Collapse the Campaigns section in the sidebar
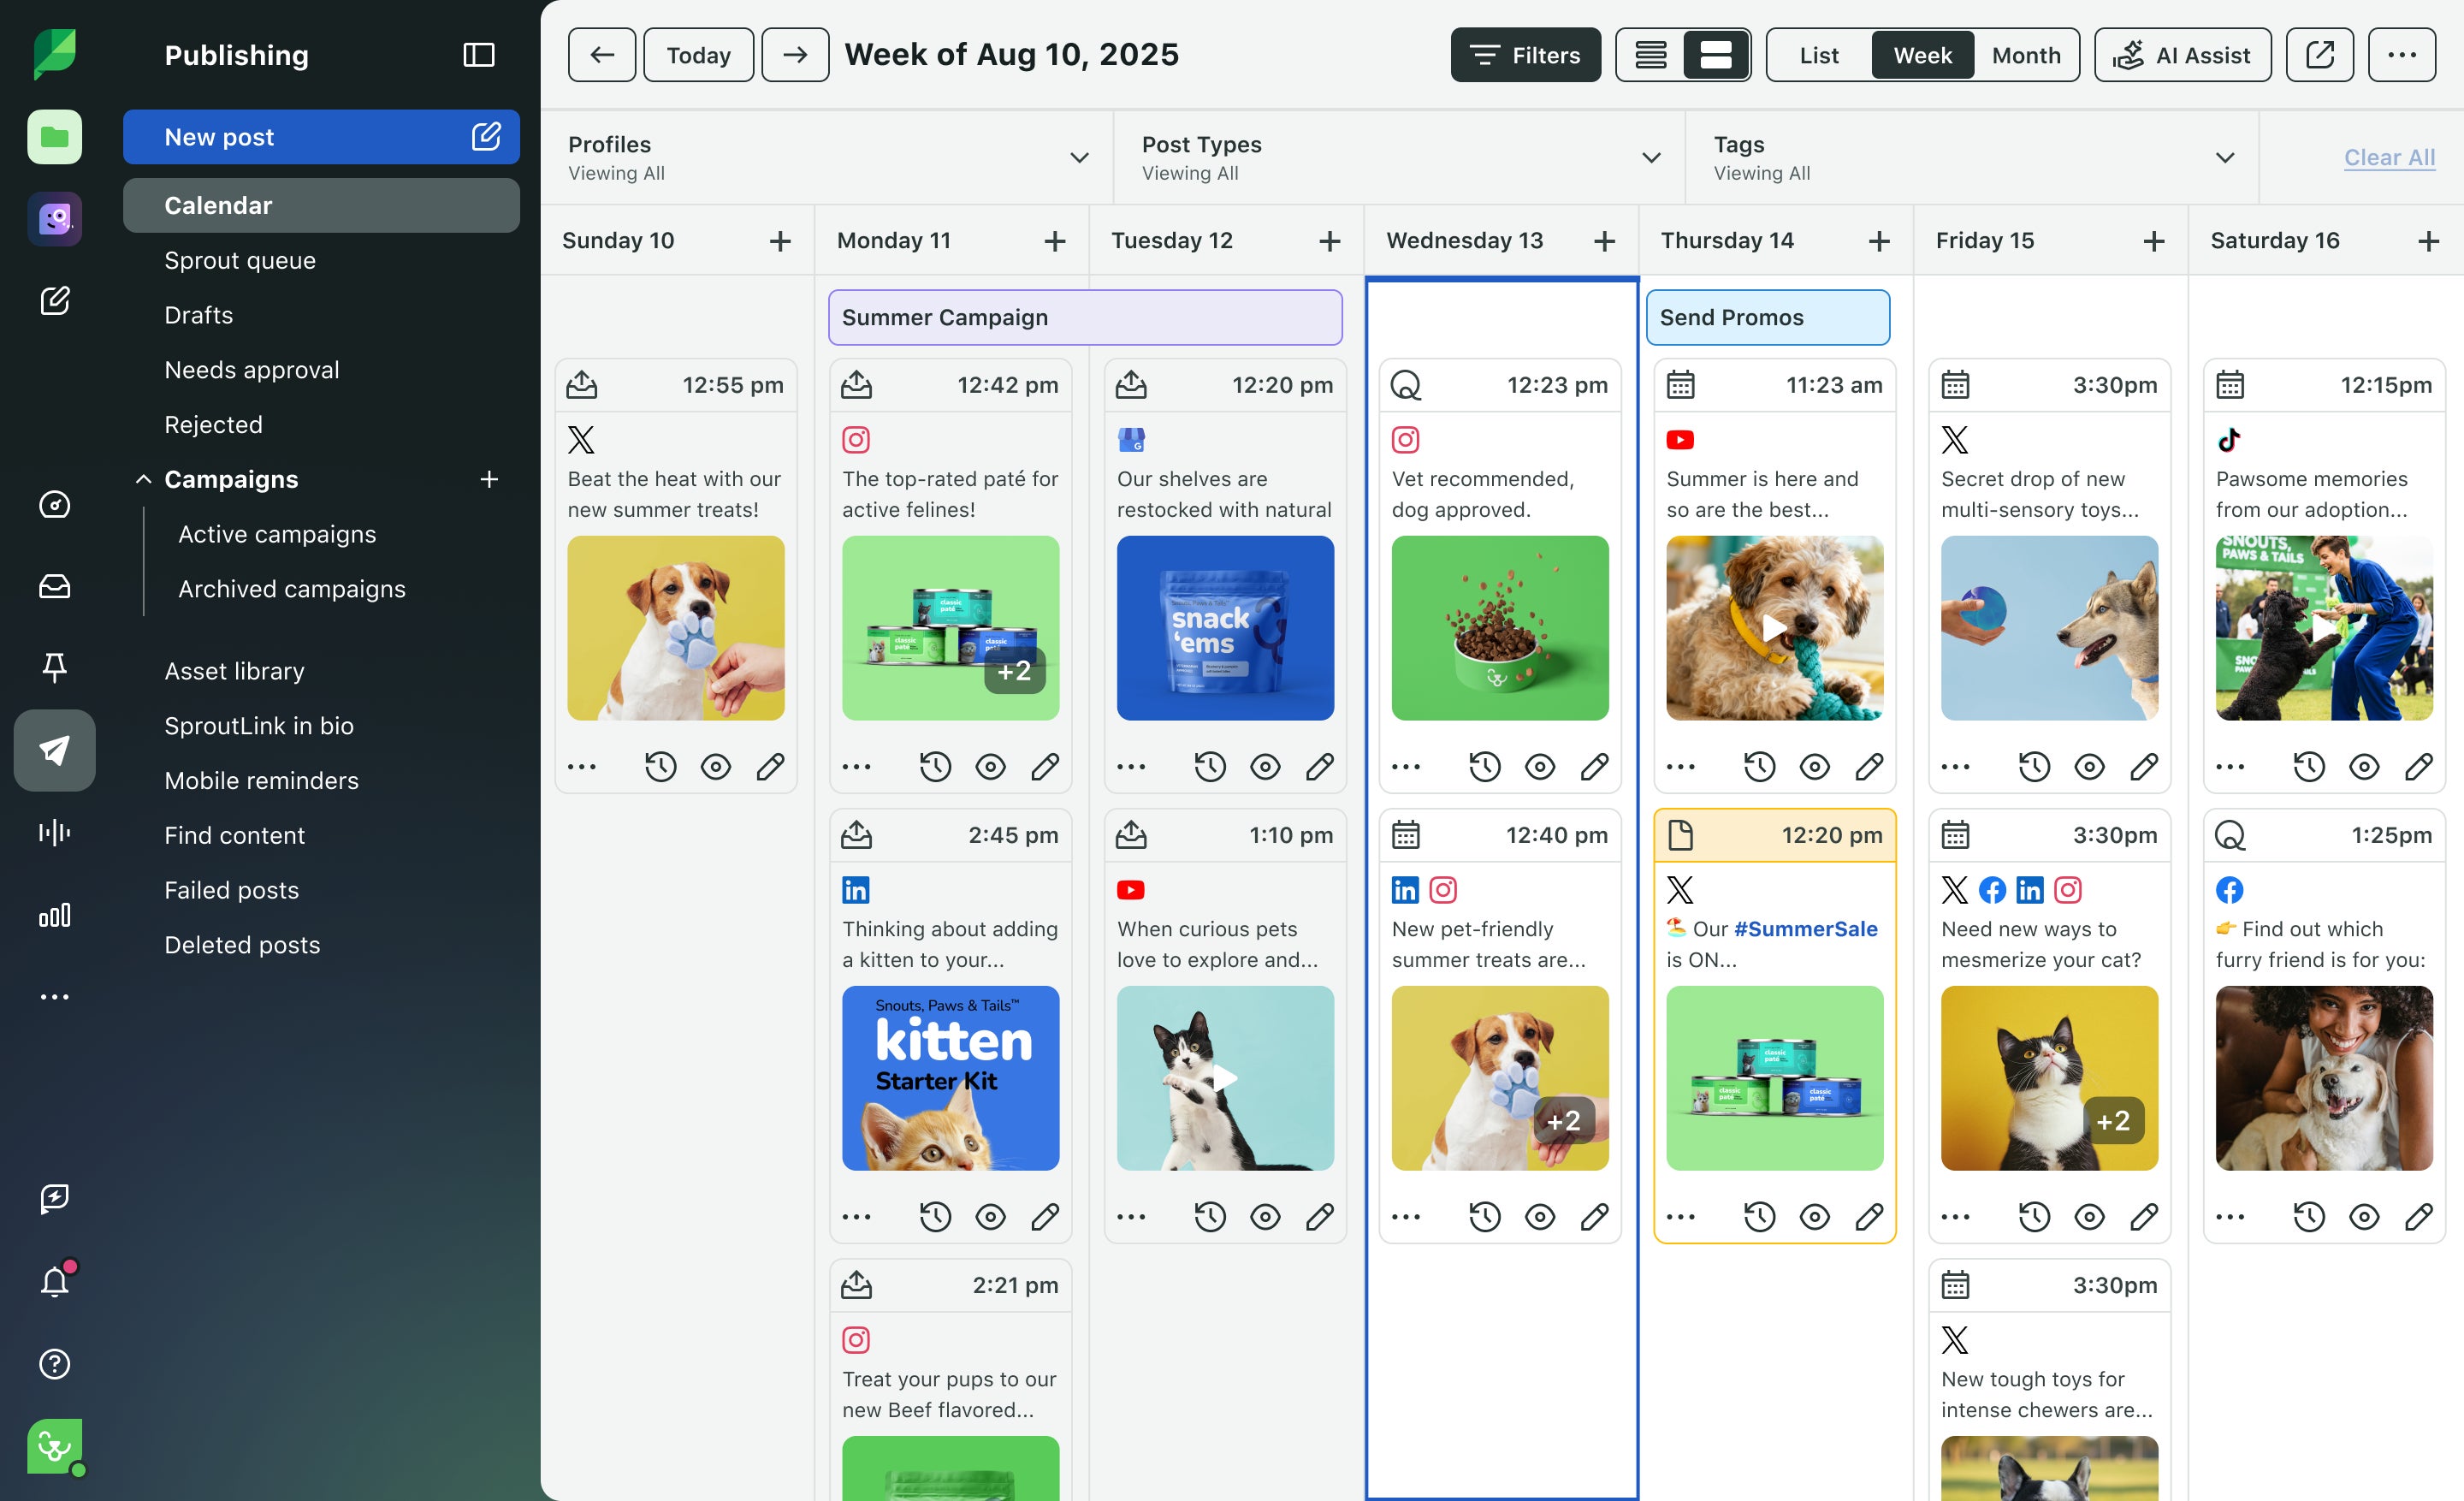 point(143,479)
